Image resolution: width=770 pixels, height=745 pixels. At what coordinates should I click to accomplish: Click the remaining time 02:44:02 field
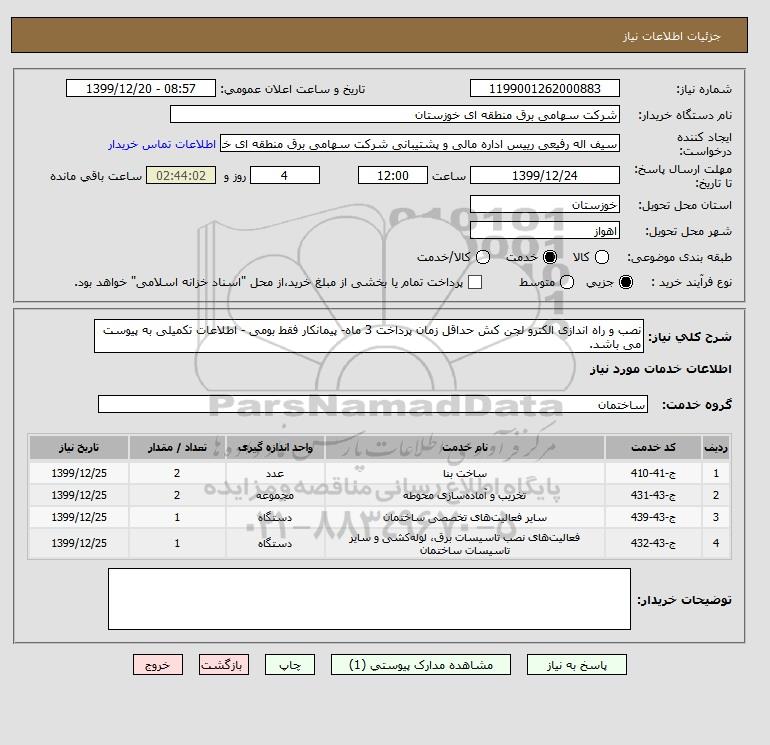click(x=181, y=175)
